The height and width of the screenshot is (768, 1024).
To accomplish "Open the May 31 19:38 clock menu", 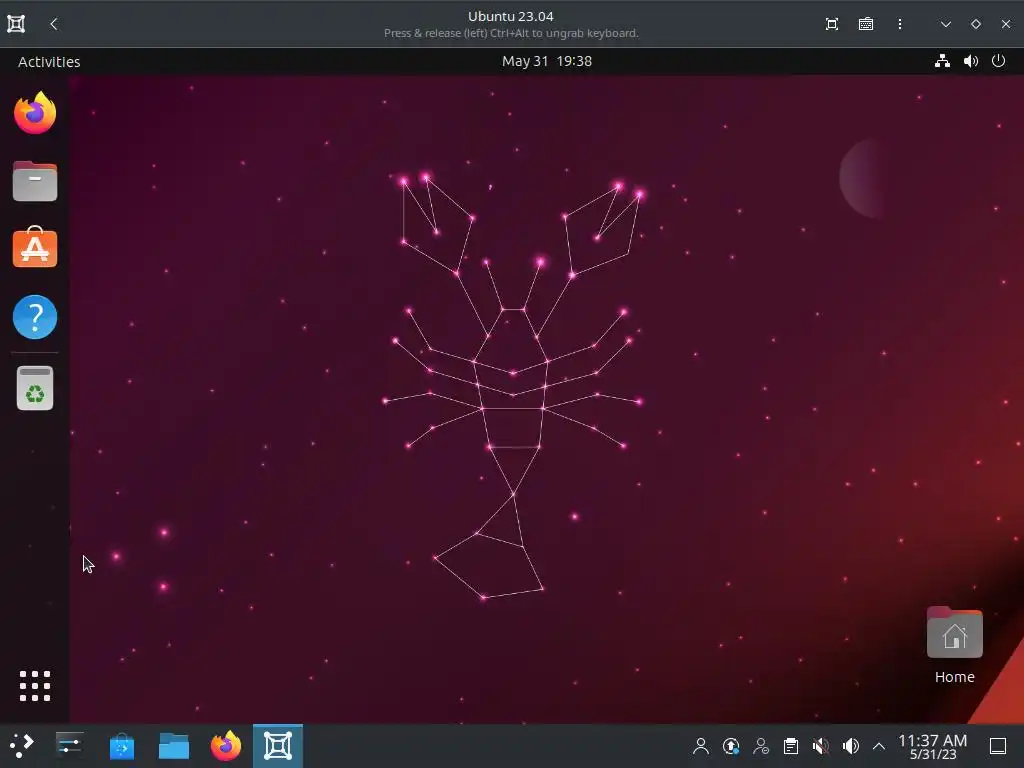I will [547, 61].
